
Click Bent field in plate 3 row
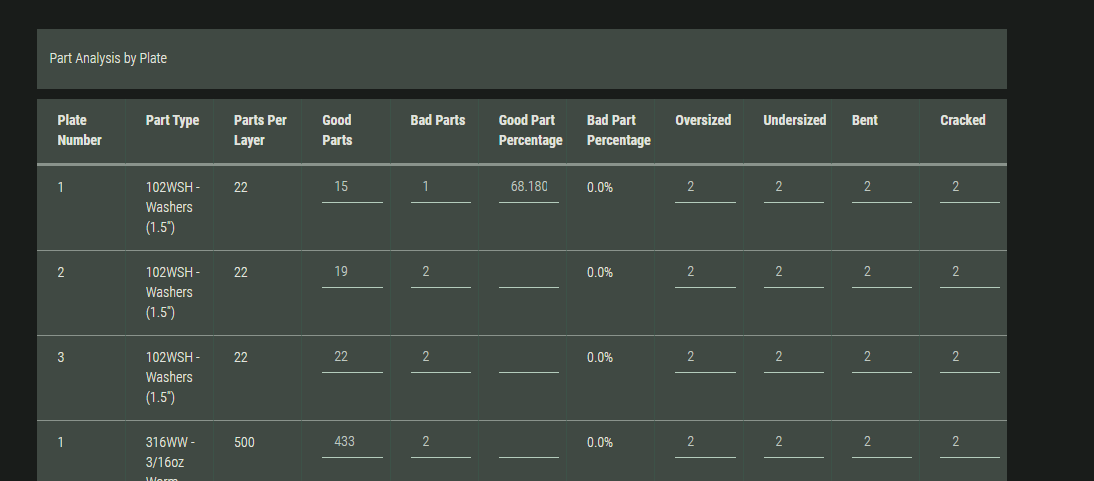tap(882, 357)
